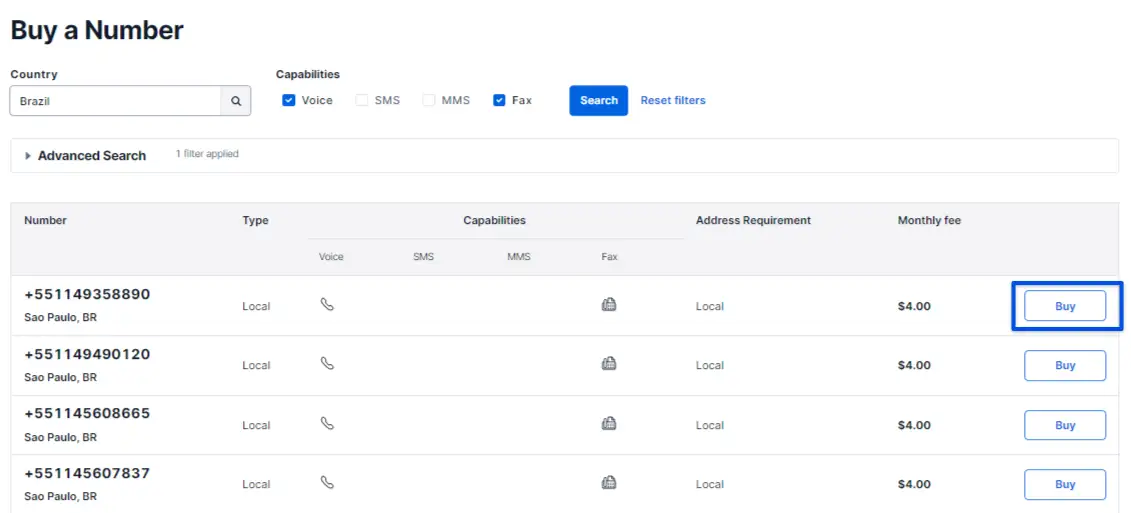The width and height of the screenshot is (1131, 513).
Task: Buy the number +551149358890
Action: pos(1065,306)
